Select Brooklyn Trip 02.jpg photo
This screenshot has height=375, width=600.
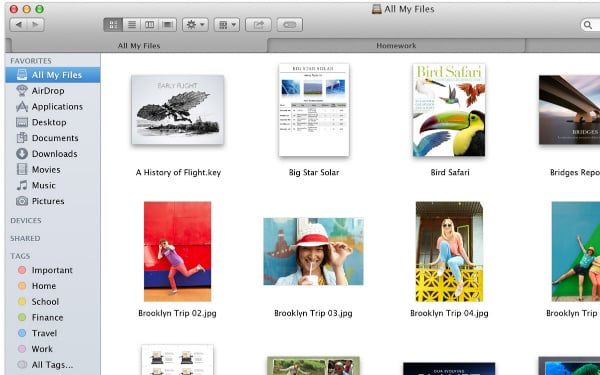coord(178,251)
